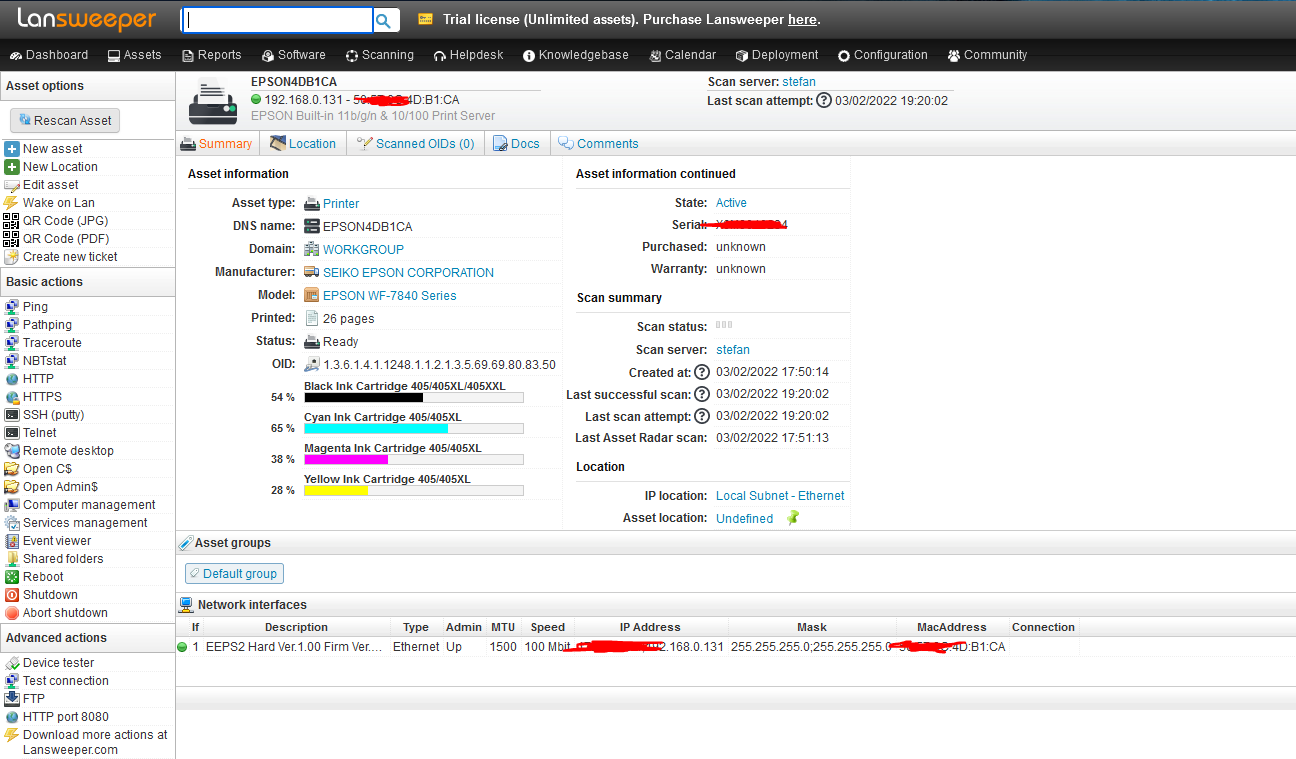Click the help icon beside Created at
The width and height of the screenshot is (1296, 759).
pos(702,372)
